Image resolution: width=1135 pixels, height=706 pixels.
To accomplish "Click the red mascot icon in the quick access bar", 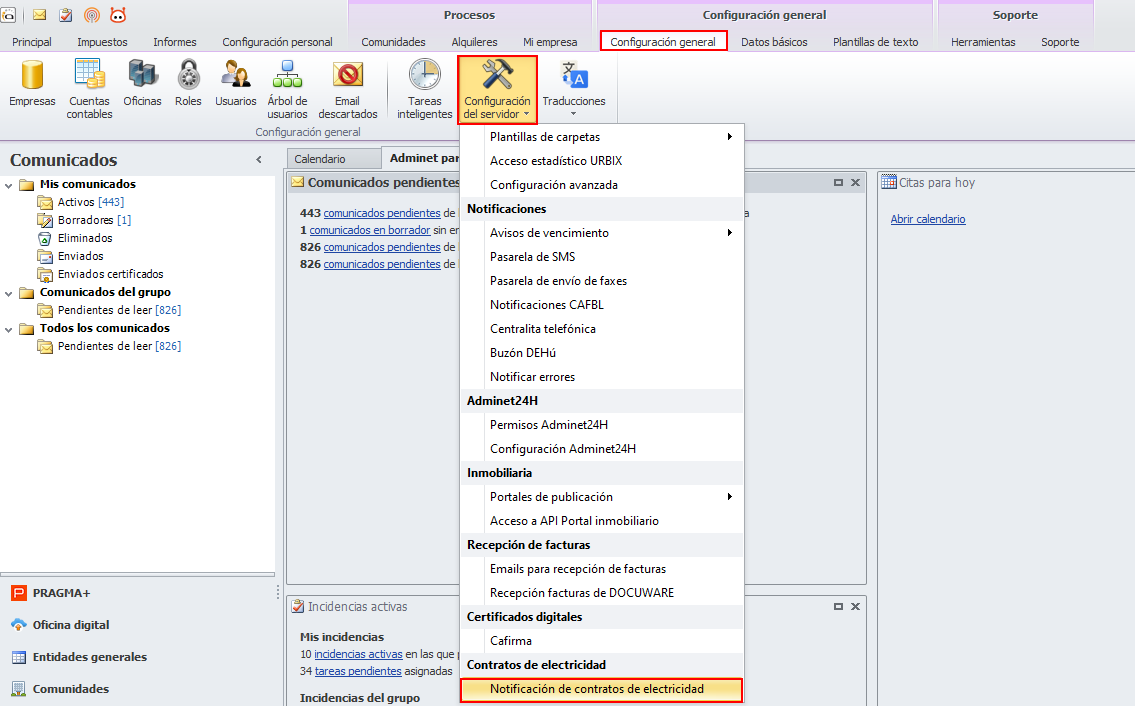I will pos(117,14).
